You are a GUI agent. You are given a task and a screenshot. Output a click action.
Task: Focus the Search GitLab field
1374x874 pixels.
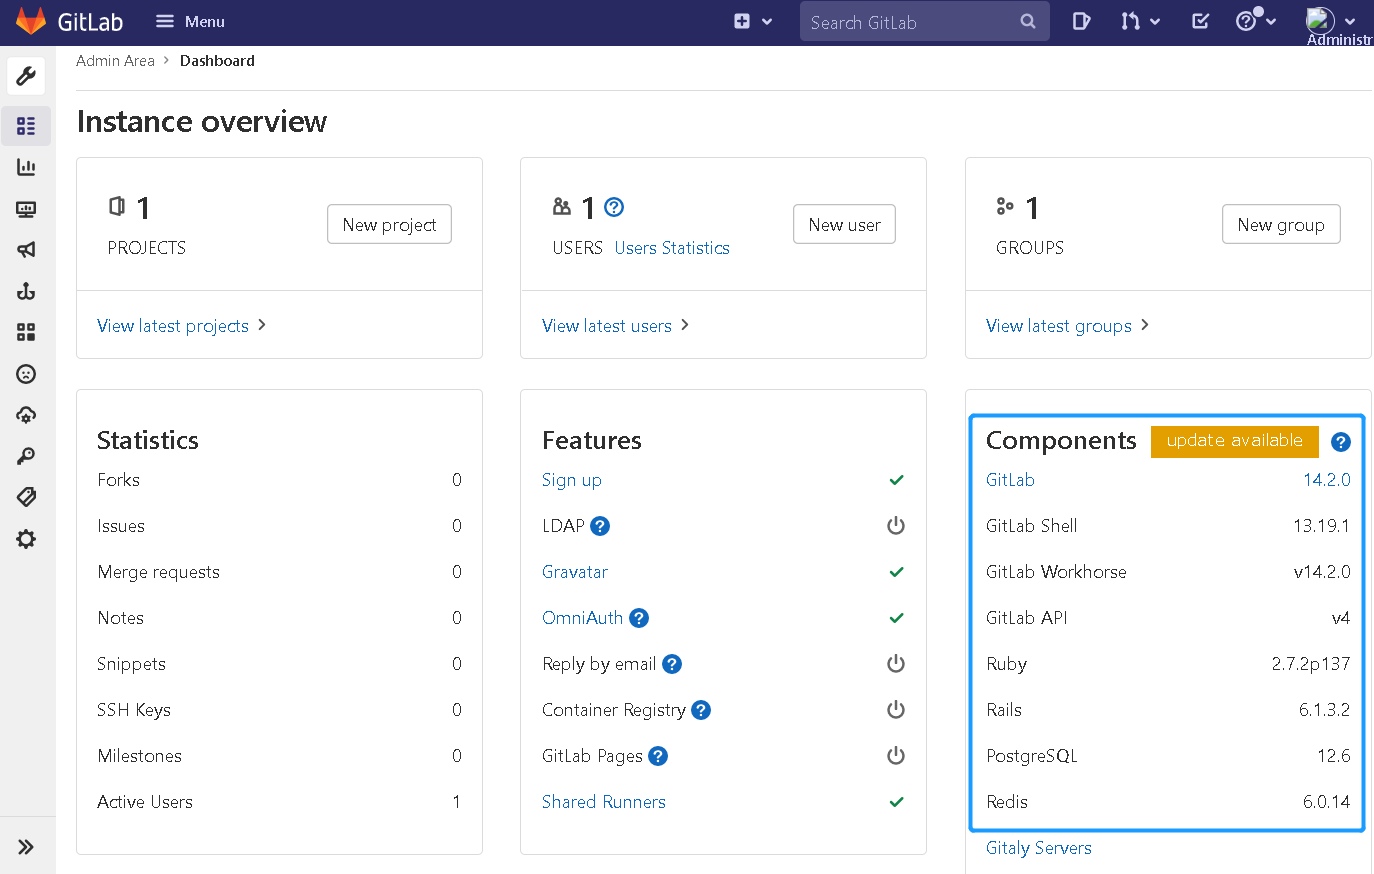click(x=924, y=22)
